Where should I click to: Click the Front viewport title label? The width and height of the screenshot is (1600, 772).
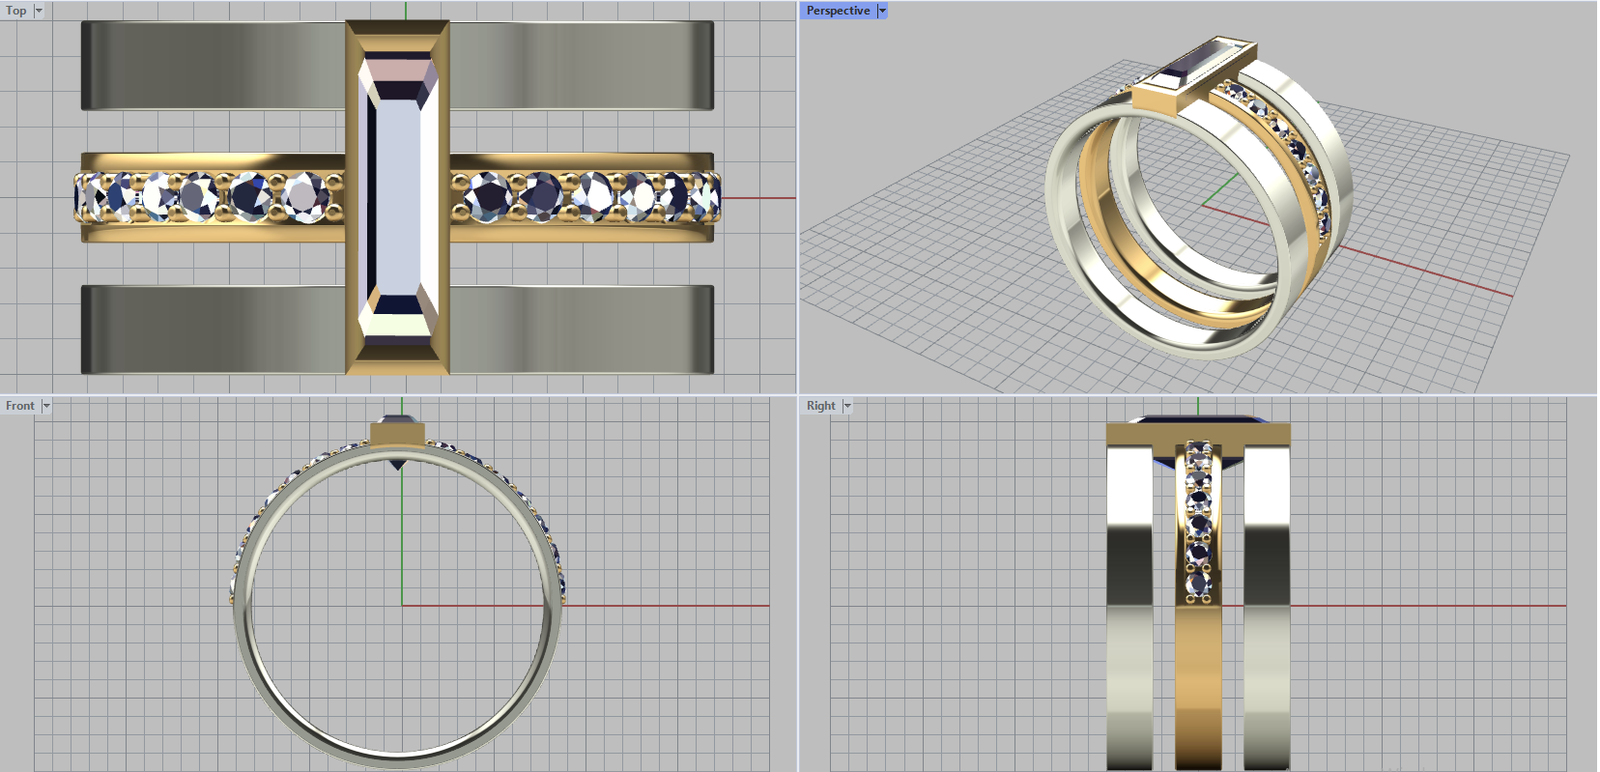(20, 406)
